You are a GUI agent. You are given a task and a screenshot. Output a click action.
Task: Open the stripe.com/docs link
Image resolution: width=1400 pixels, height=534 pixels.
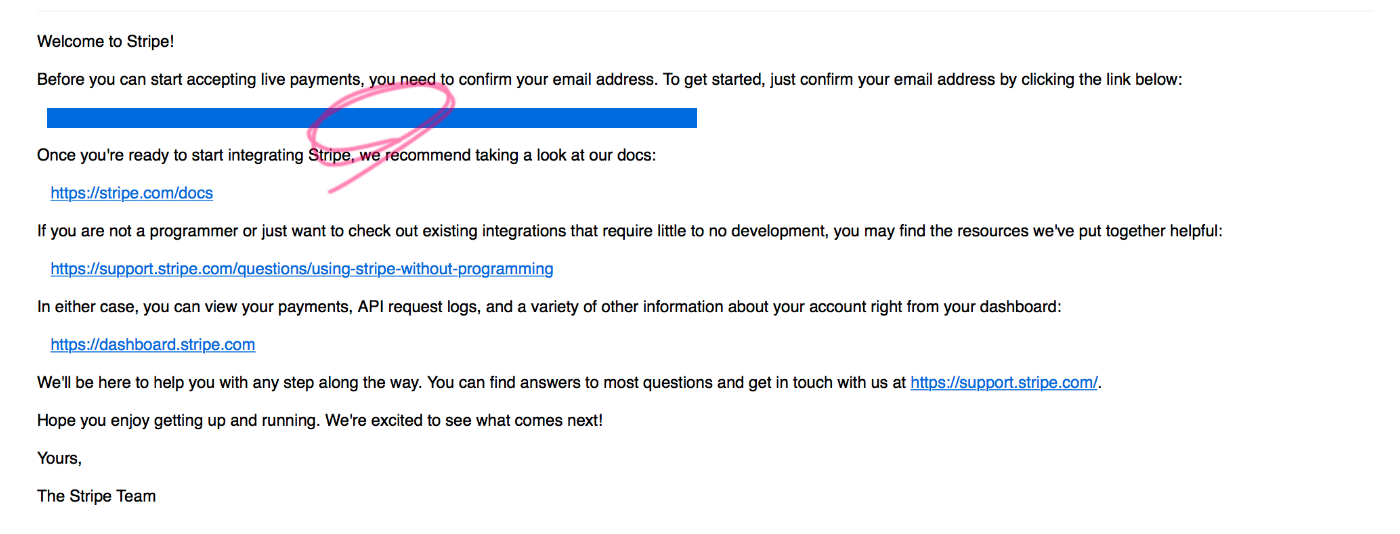132,193
